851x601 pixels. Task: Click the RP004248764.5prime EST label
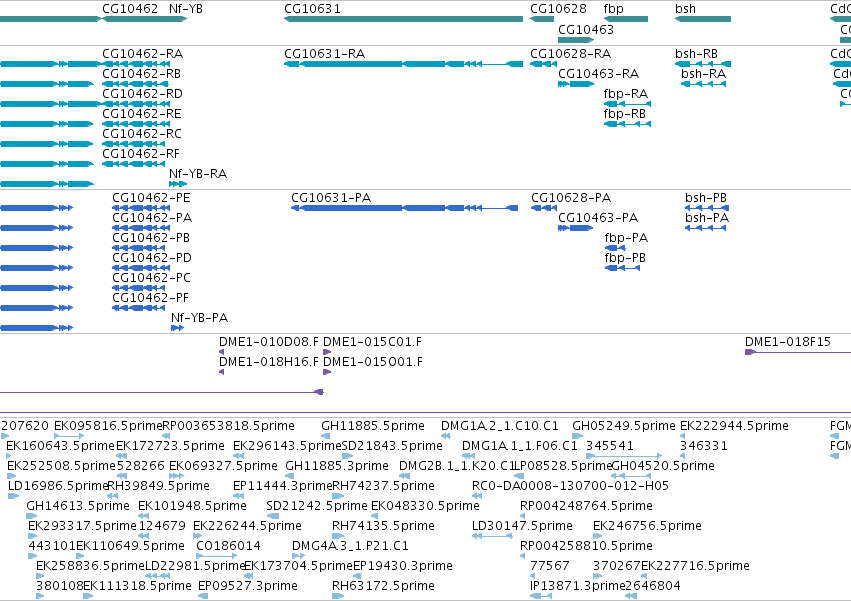point(586,506)
